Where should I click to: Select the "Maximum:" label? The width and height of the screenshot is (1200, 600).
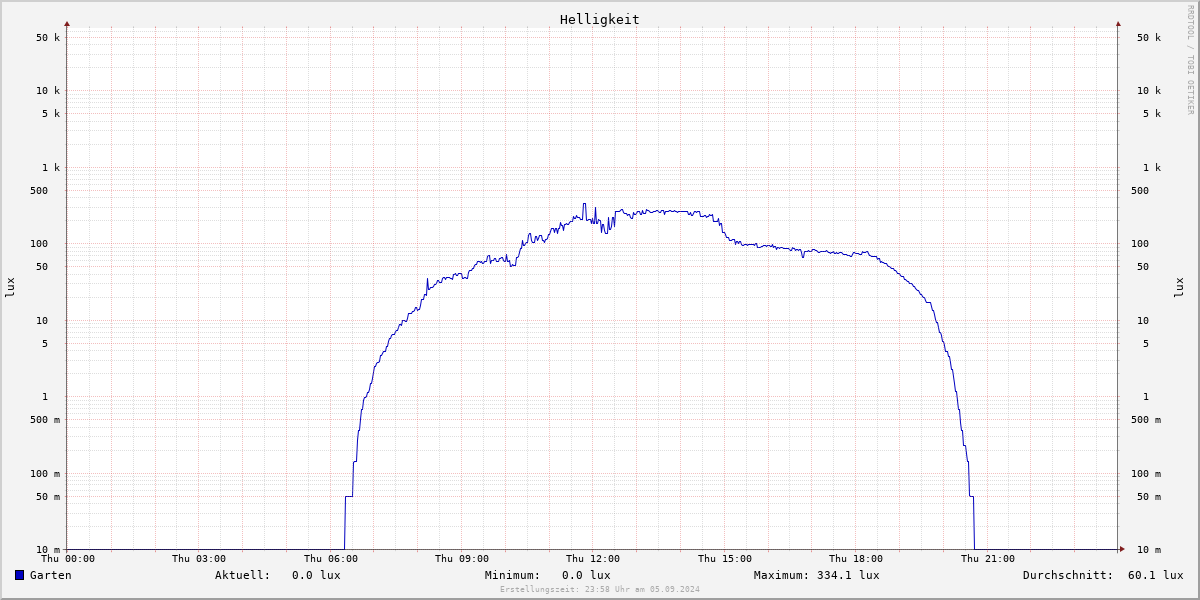click(782, 575)
